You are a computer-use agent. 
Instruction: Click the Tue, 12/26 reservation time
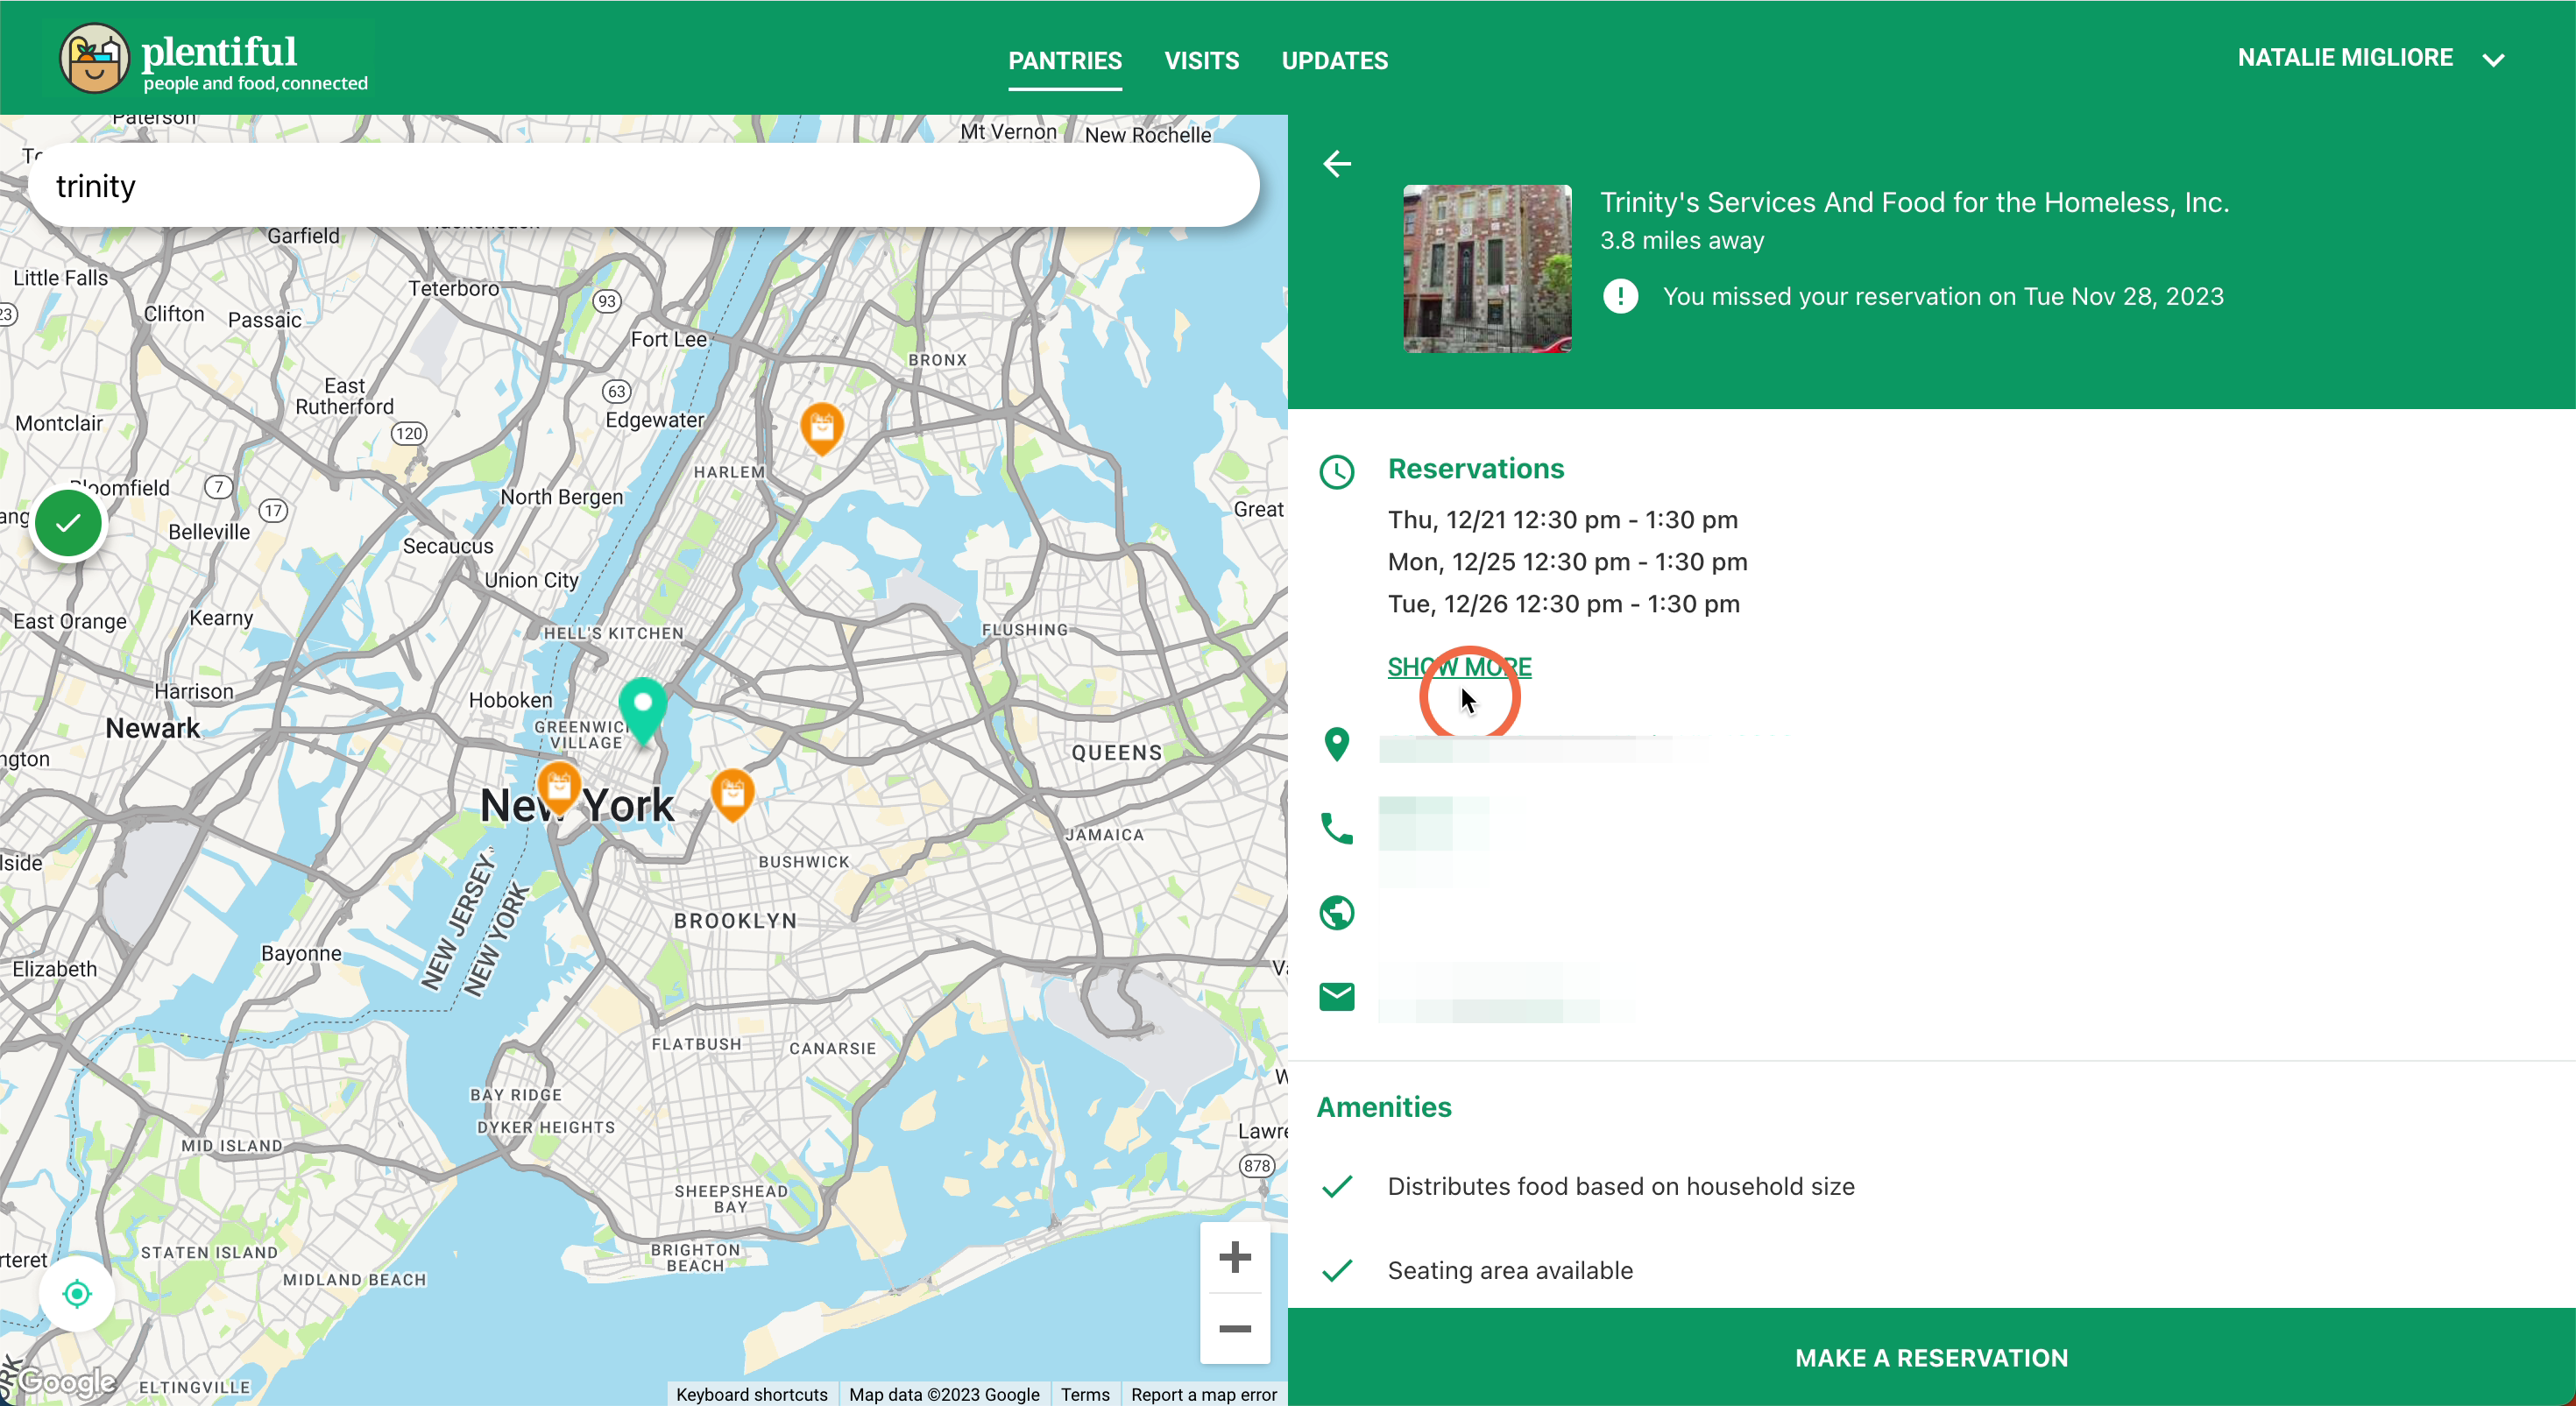click(1563, 604)
